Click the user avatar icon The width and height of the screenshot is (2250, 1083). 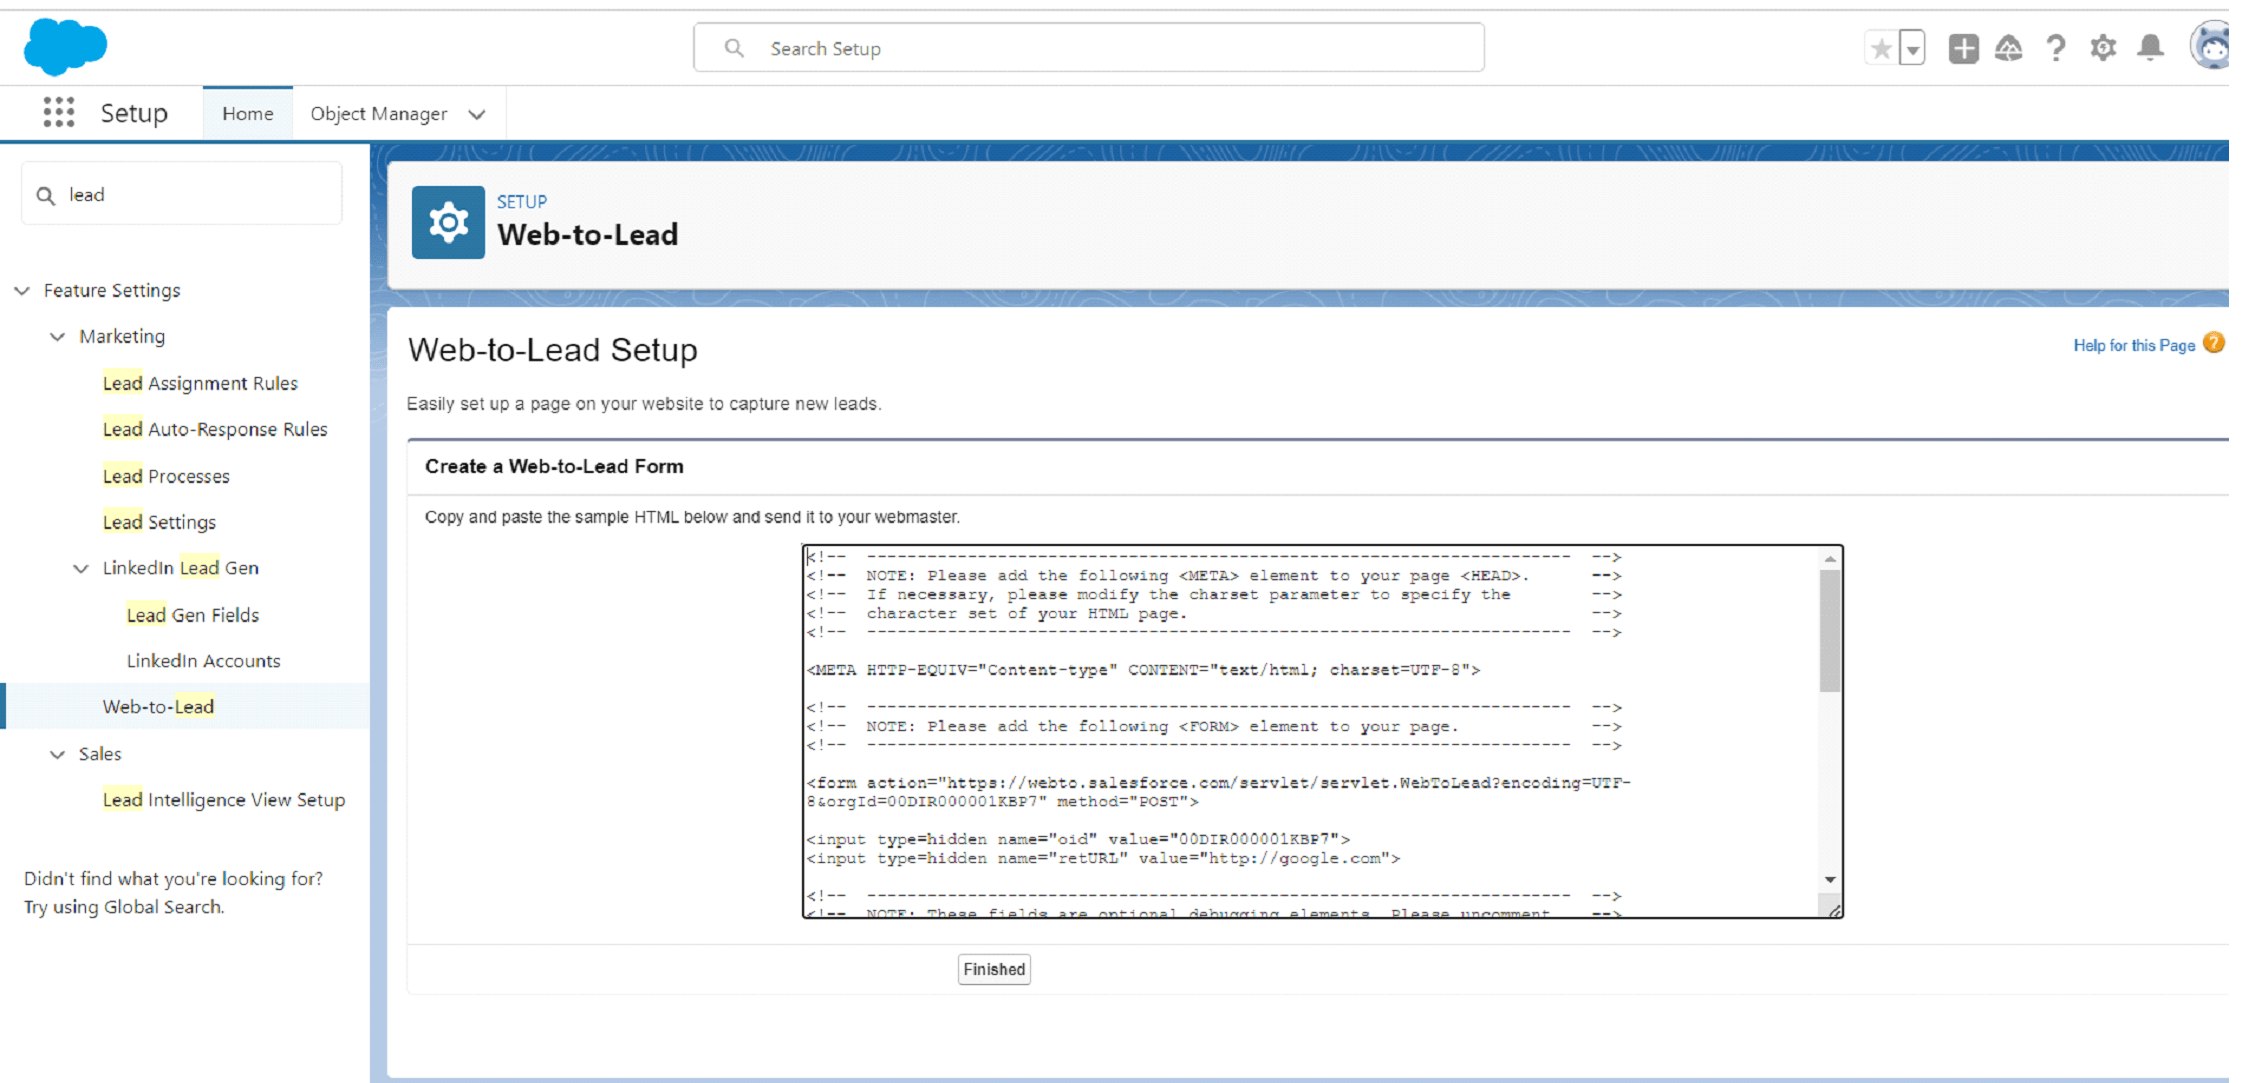[x=2210, y=46]
